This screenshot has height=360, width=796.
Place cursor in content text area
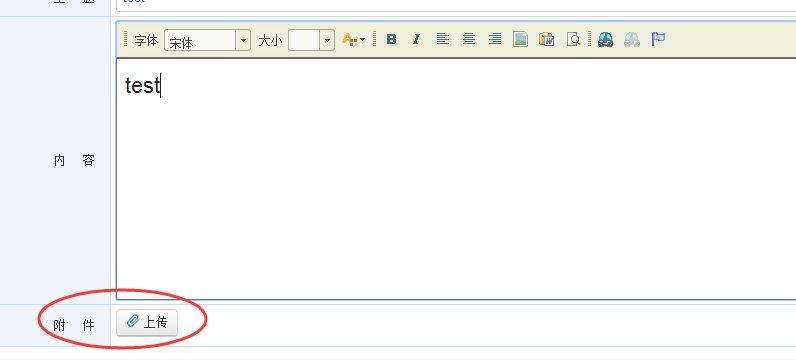(x=456, y=179)
